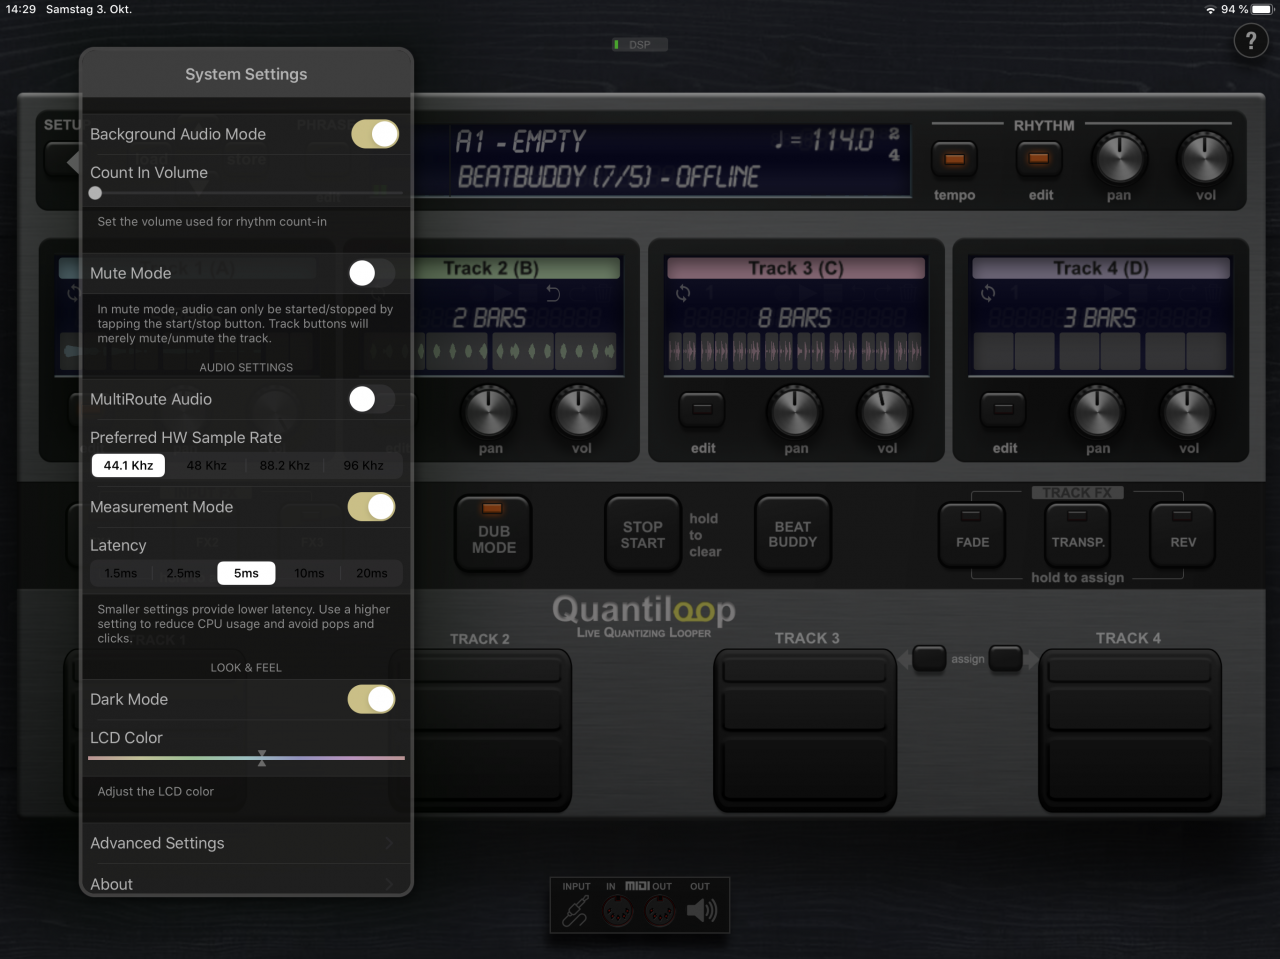Select 48 Khz sample rate
The width and height of the screenshot is (1280, 959).
(207, 465)
